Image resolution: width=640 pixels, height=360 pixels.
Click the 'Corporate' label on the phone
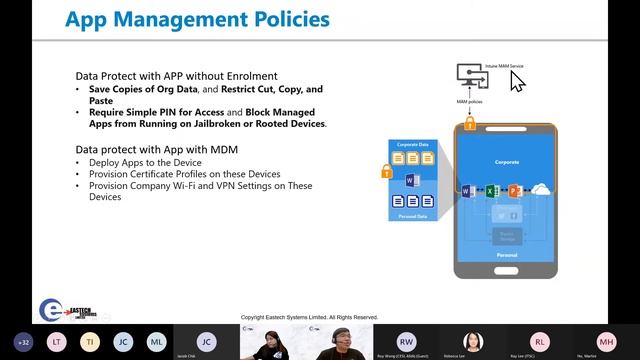point(507,162)
